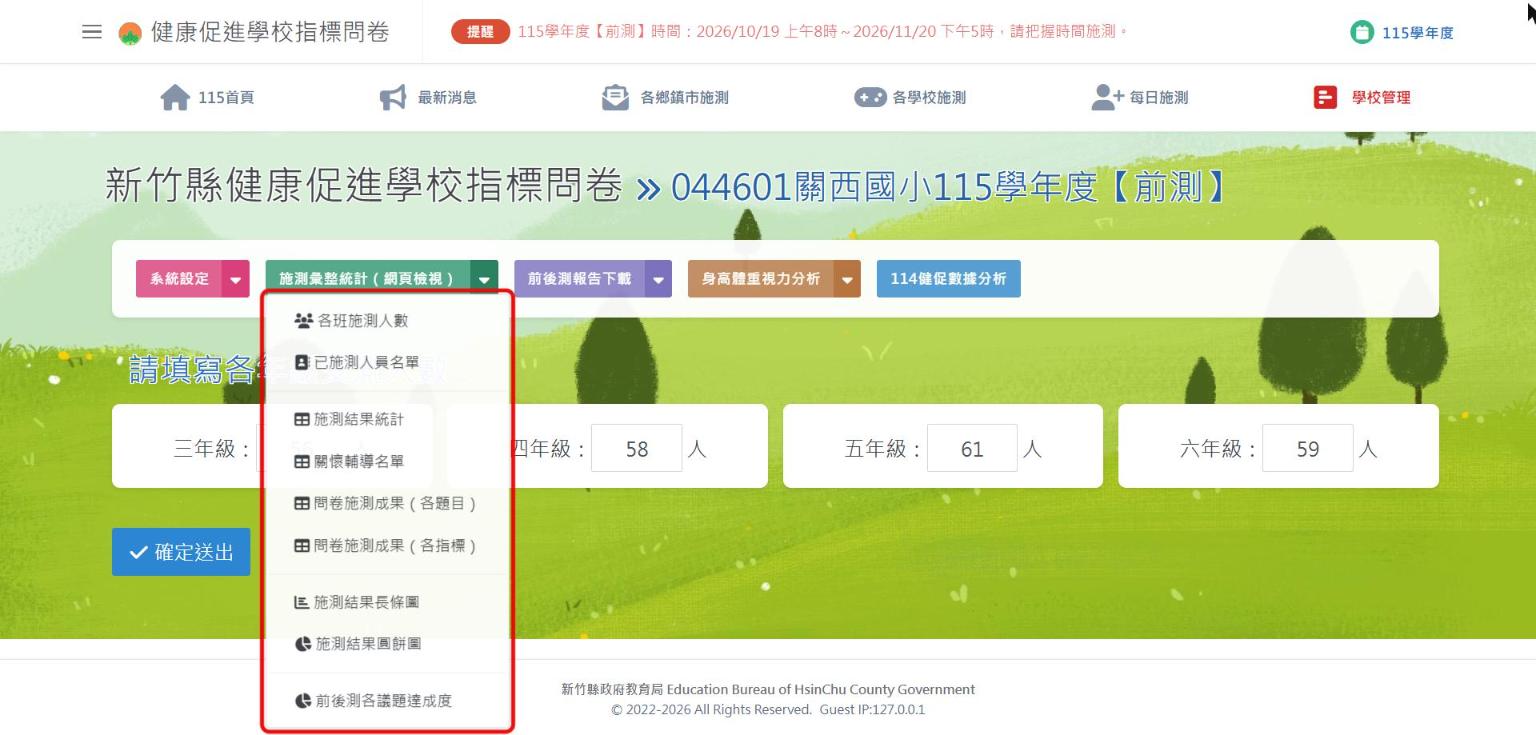Collapse the 施測彙整統計 dropdown arrow

(485, 279)
